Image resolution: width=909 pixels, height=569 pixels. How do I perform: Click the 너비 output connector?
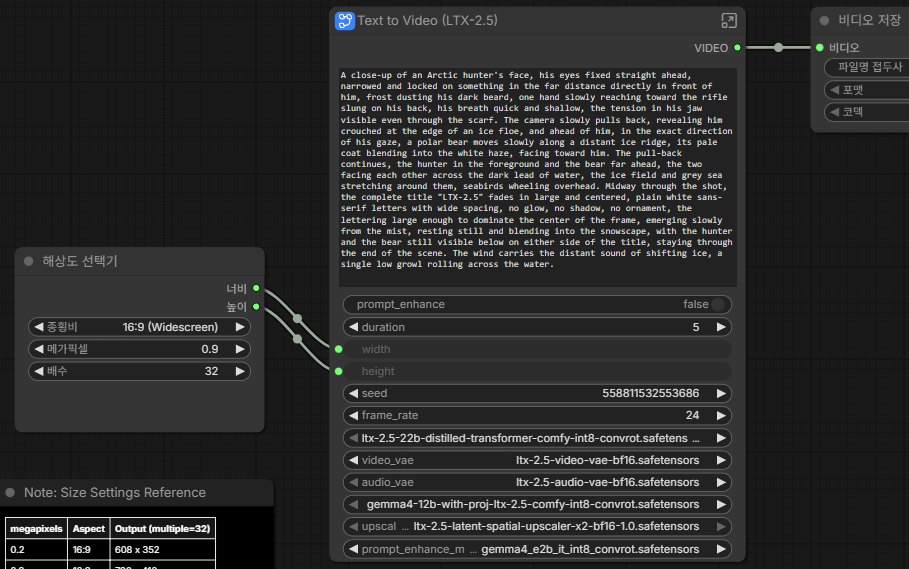[x=256, y=288]
